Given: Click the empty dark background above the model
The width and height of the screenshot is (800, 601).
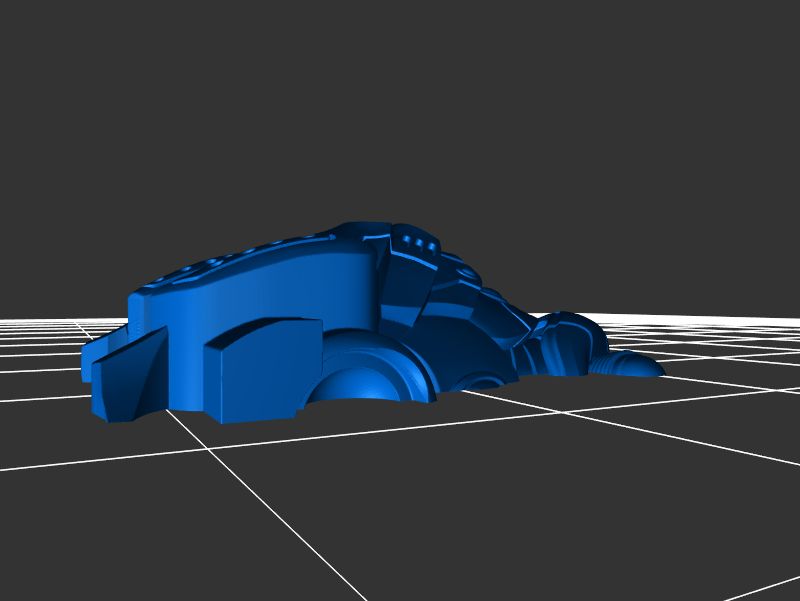Looking at the screenshot, I should 400,100.
